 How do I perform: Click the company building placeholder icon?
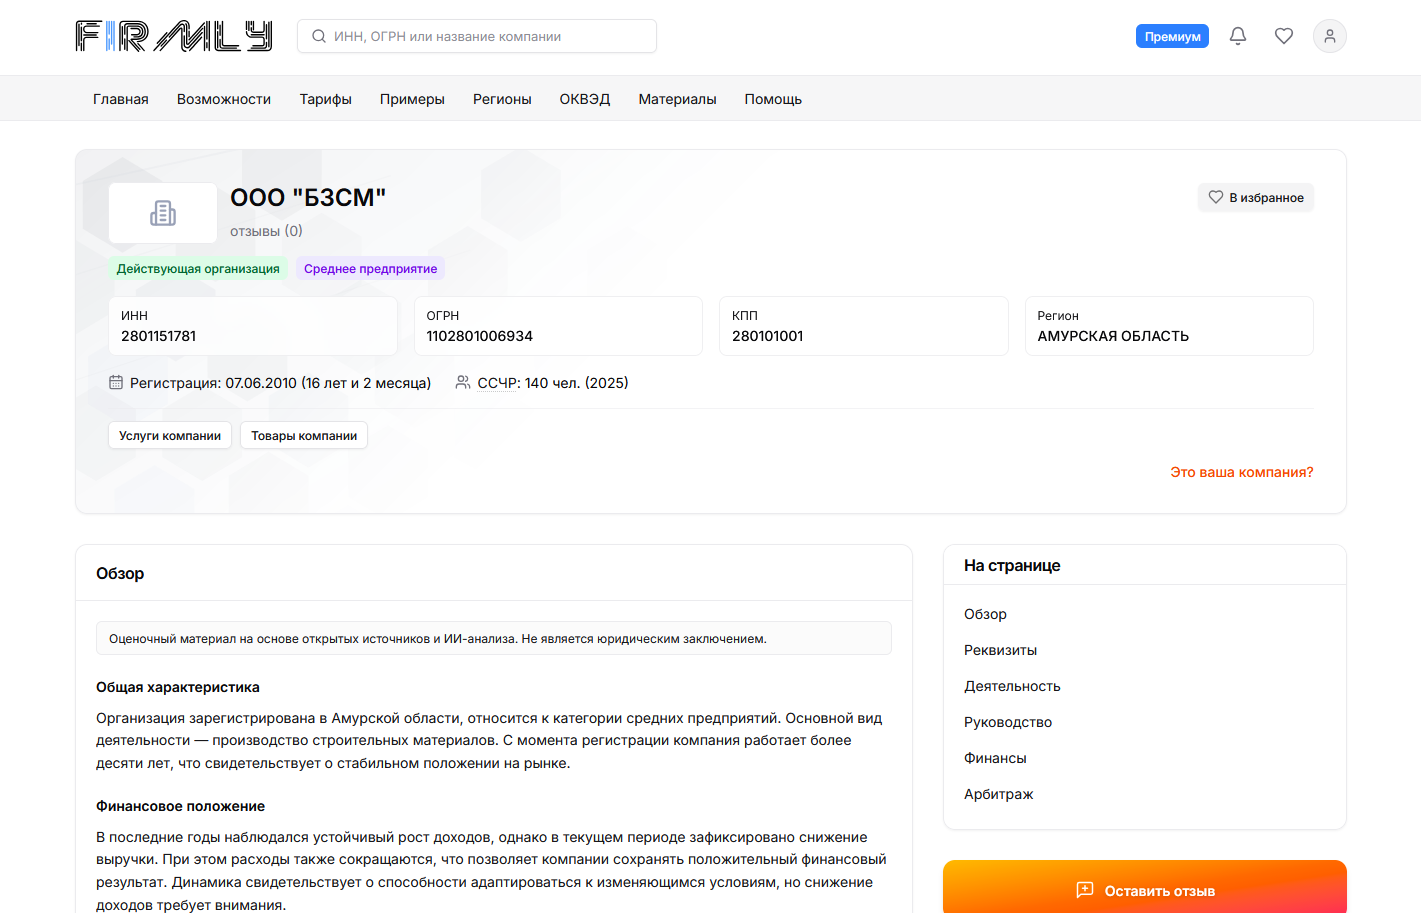pyautogui.click(x=163, y=213)
